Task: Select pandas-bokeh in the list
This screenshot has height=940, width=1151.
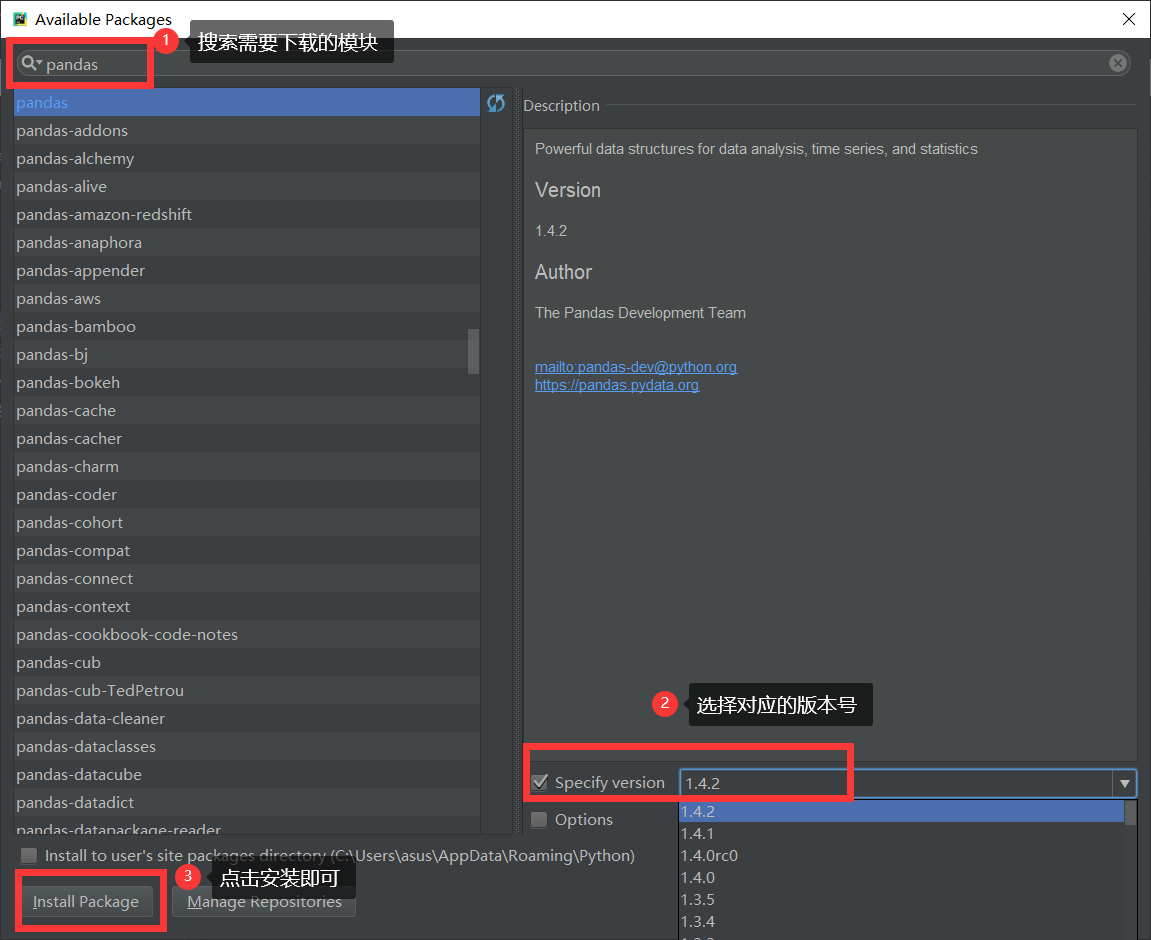Action: click(x=247, y=382)
